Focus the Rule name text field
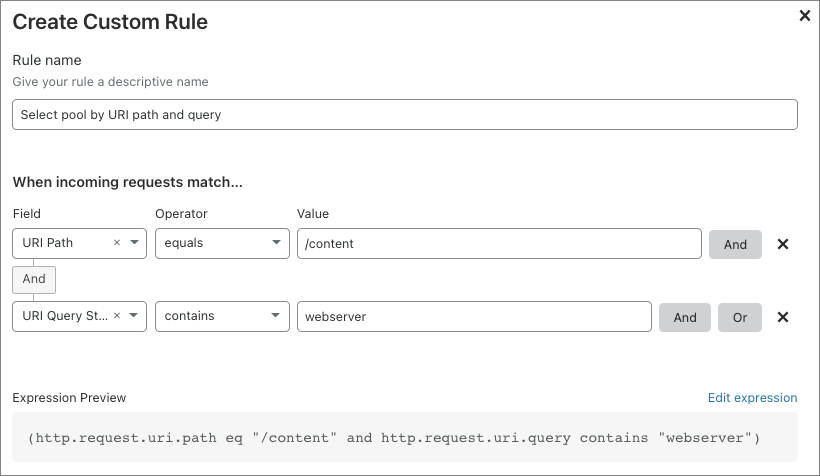 click(404, 114)
